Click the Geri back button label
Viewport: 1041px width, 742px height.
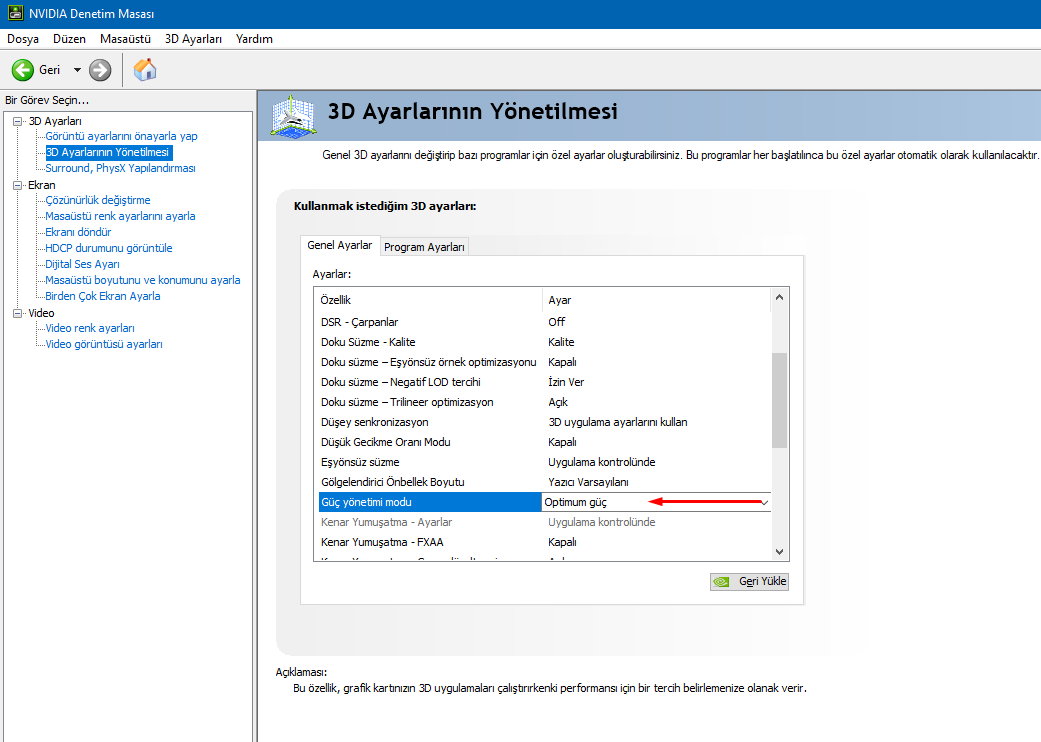tap(50, 70)
